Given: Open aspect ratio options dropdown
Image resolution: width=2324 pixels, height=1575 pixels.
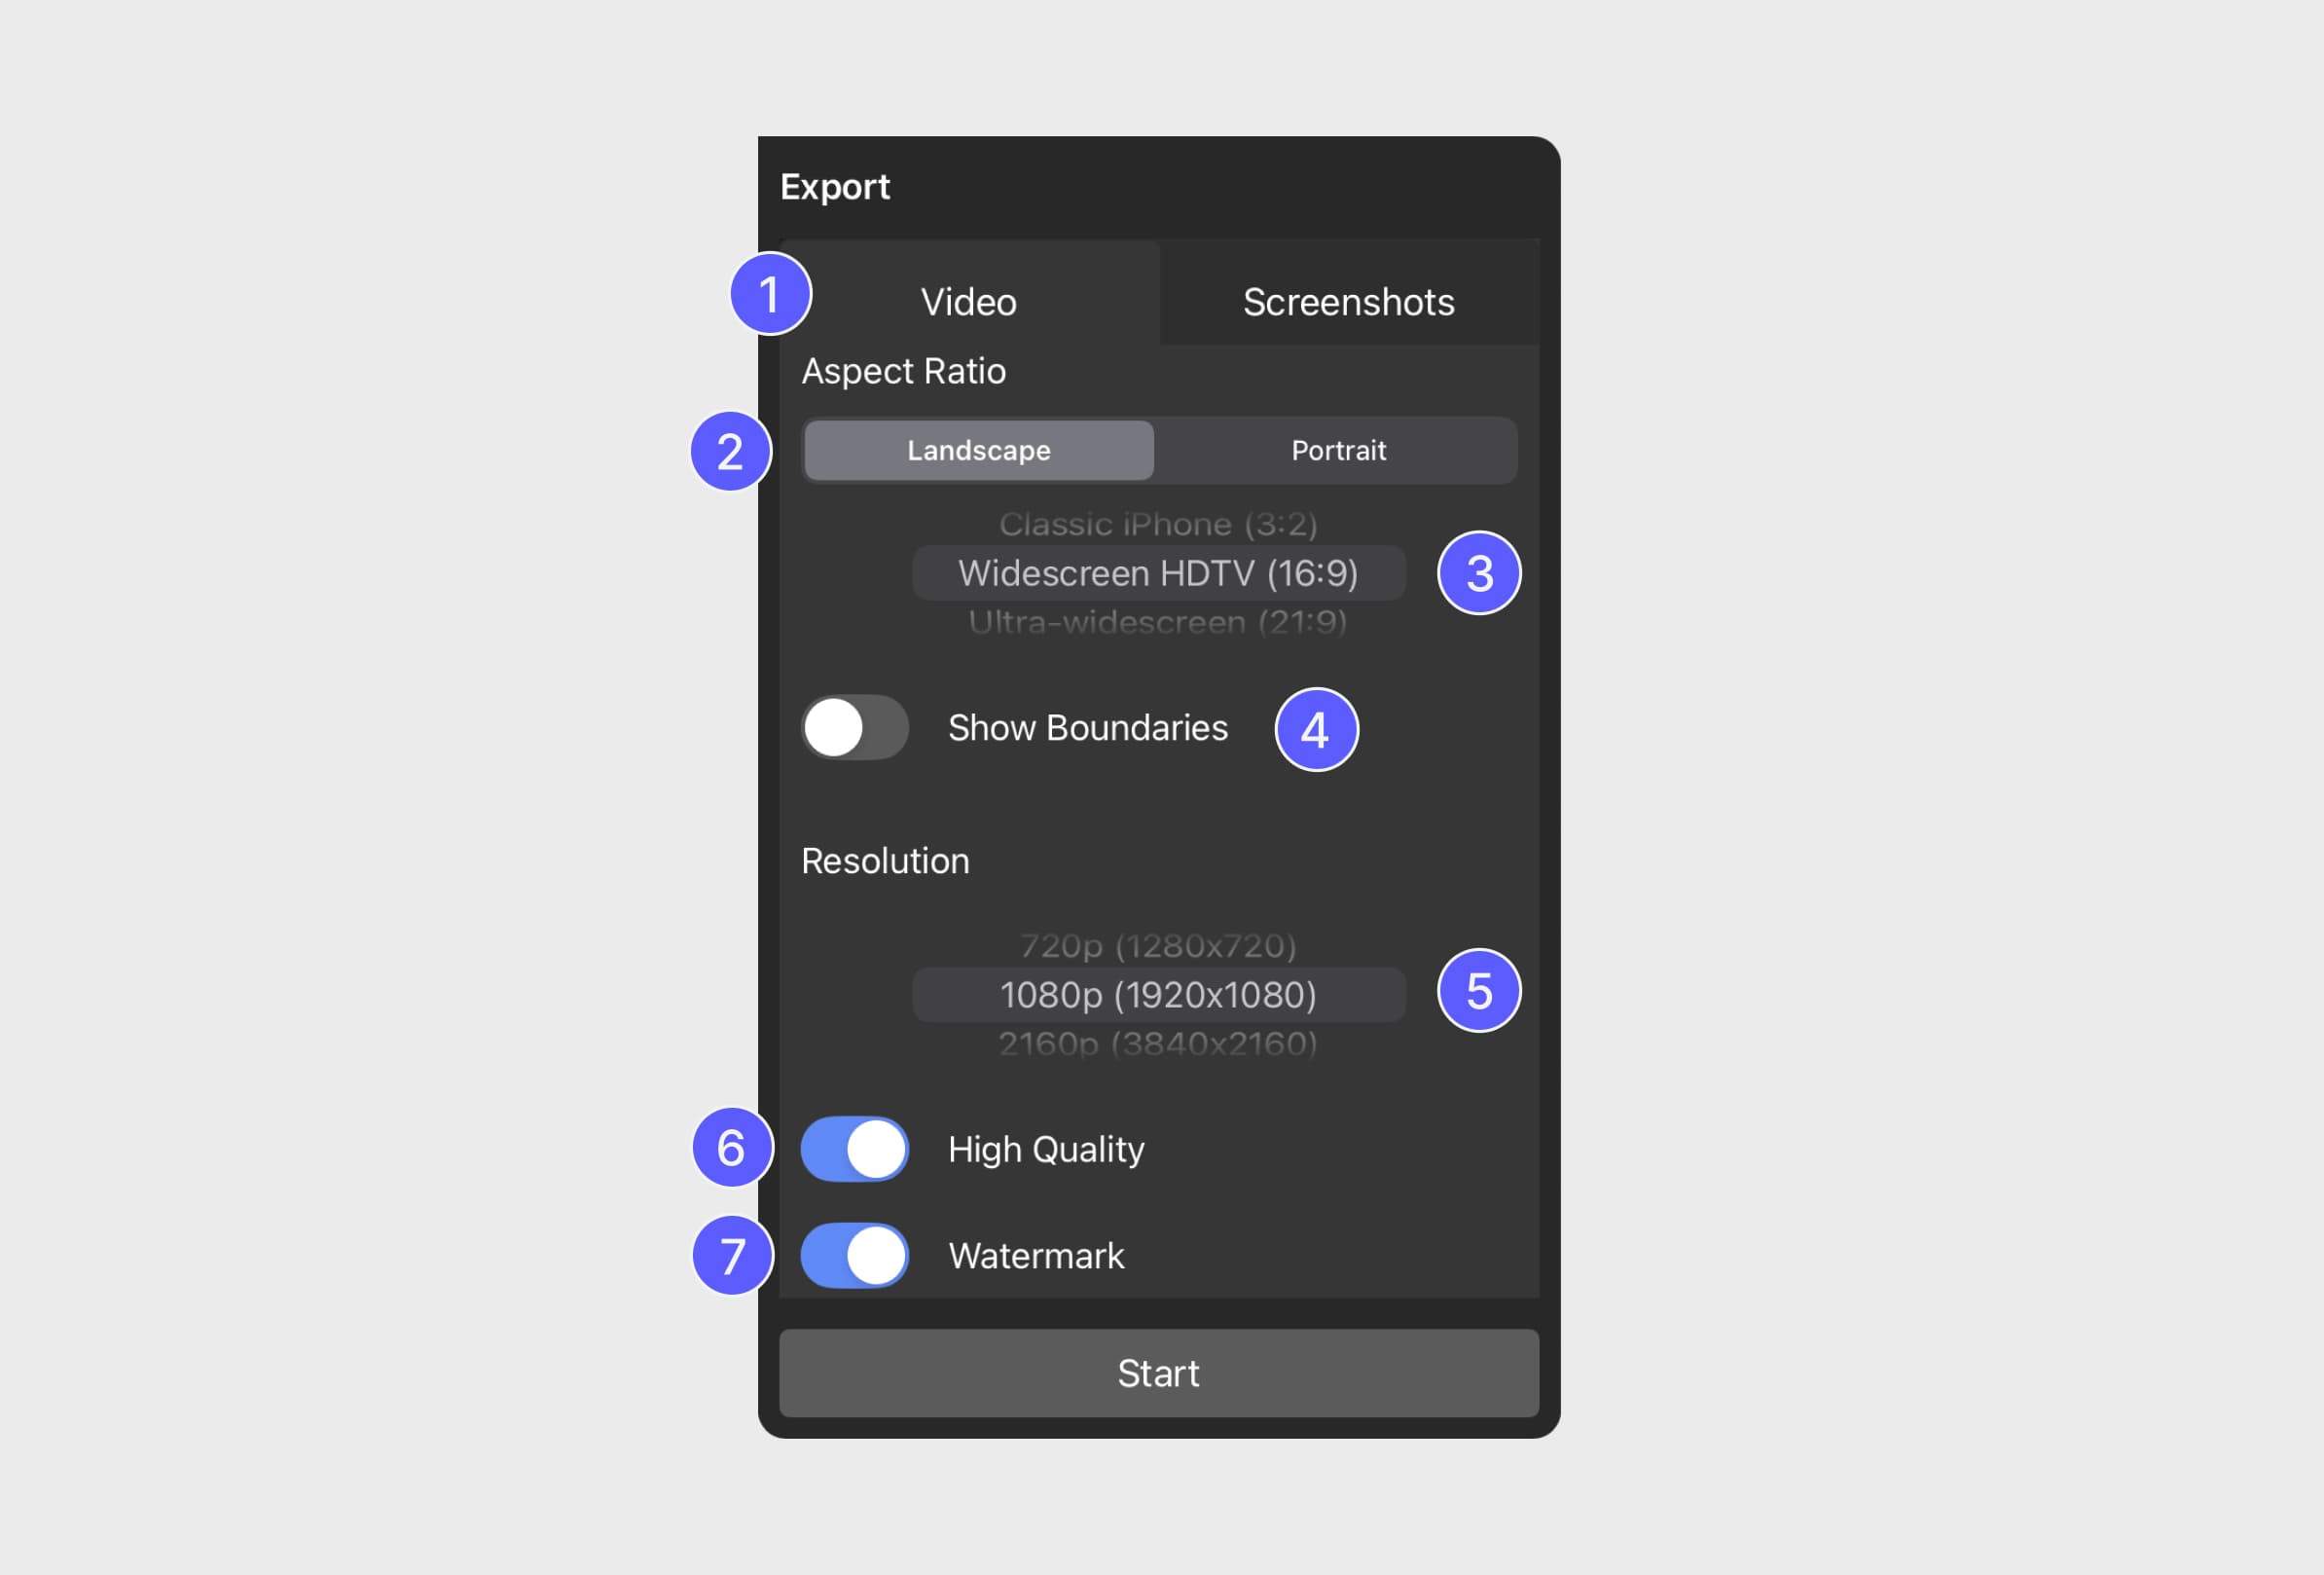Looking at the screenshot, I should pos(1159,573).
